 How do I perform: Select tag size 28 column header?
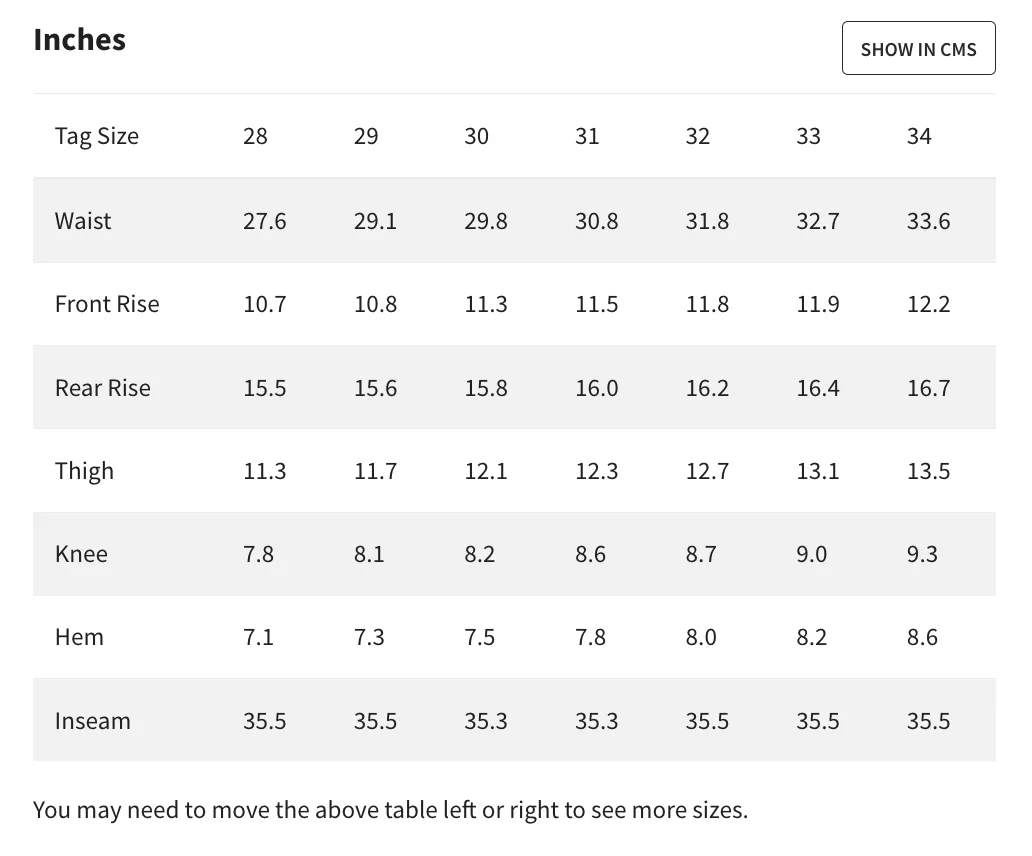(x=255, y=136)
